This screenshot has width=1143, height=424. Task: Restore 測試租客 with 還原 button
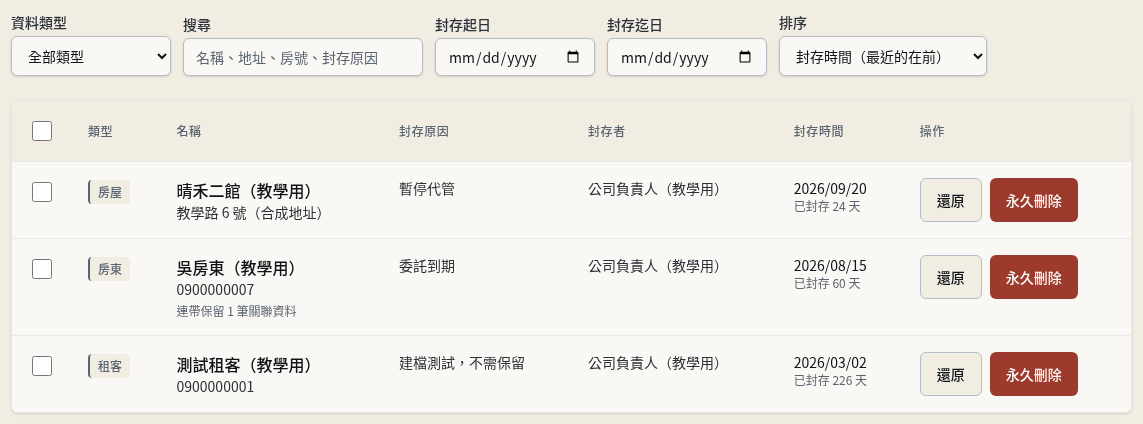[951, 374]
